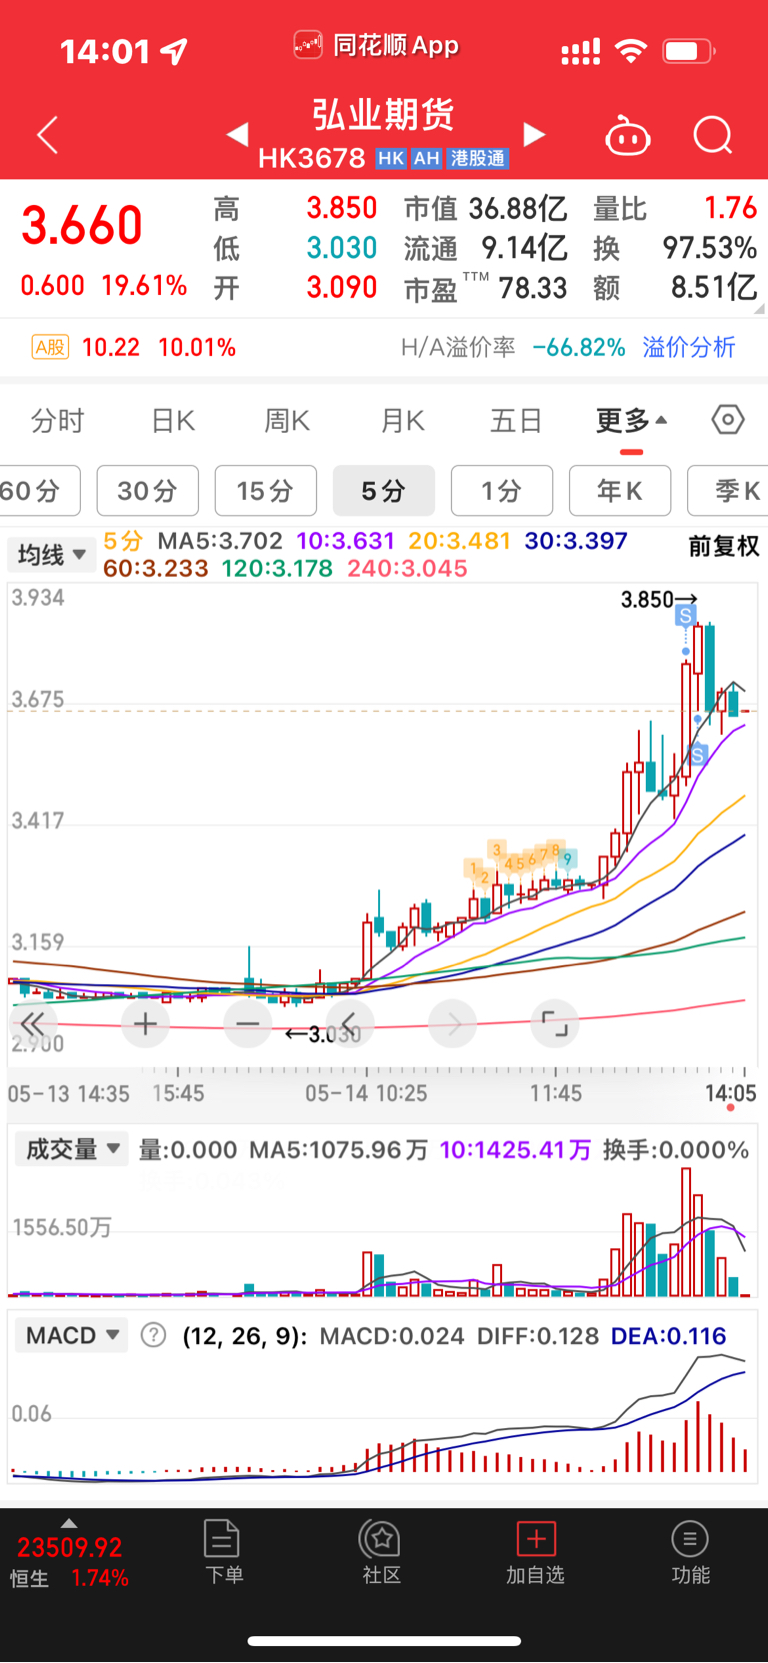Screen dimensions: 768x1663
Task: Go back with the left chevron
Action: pos(47,135)
